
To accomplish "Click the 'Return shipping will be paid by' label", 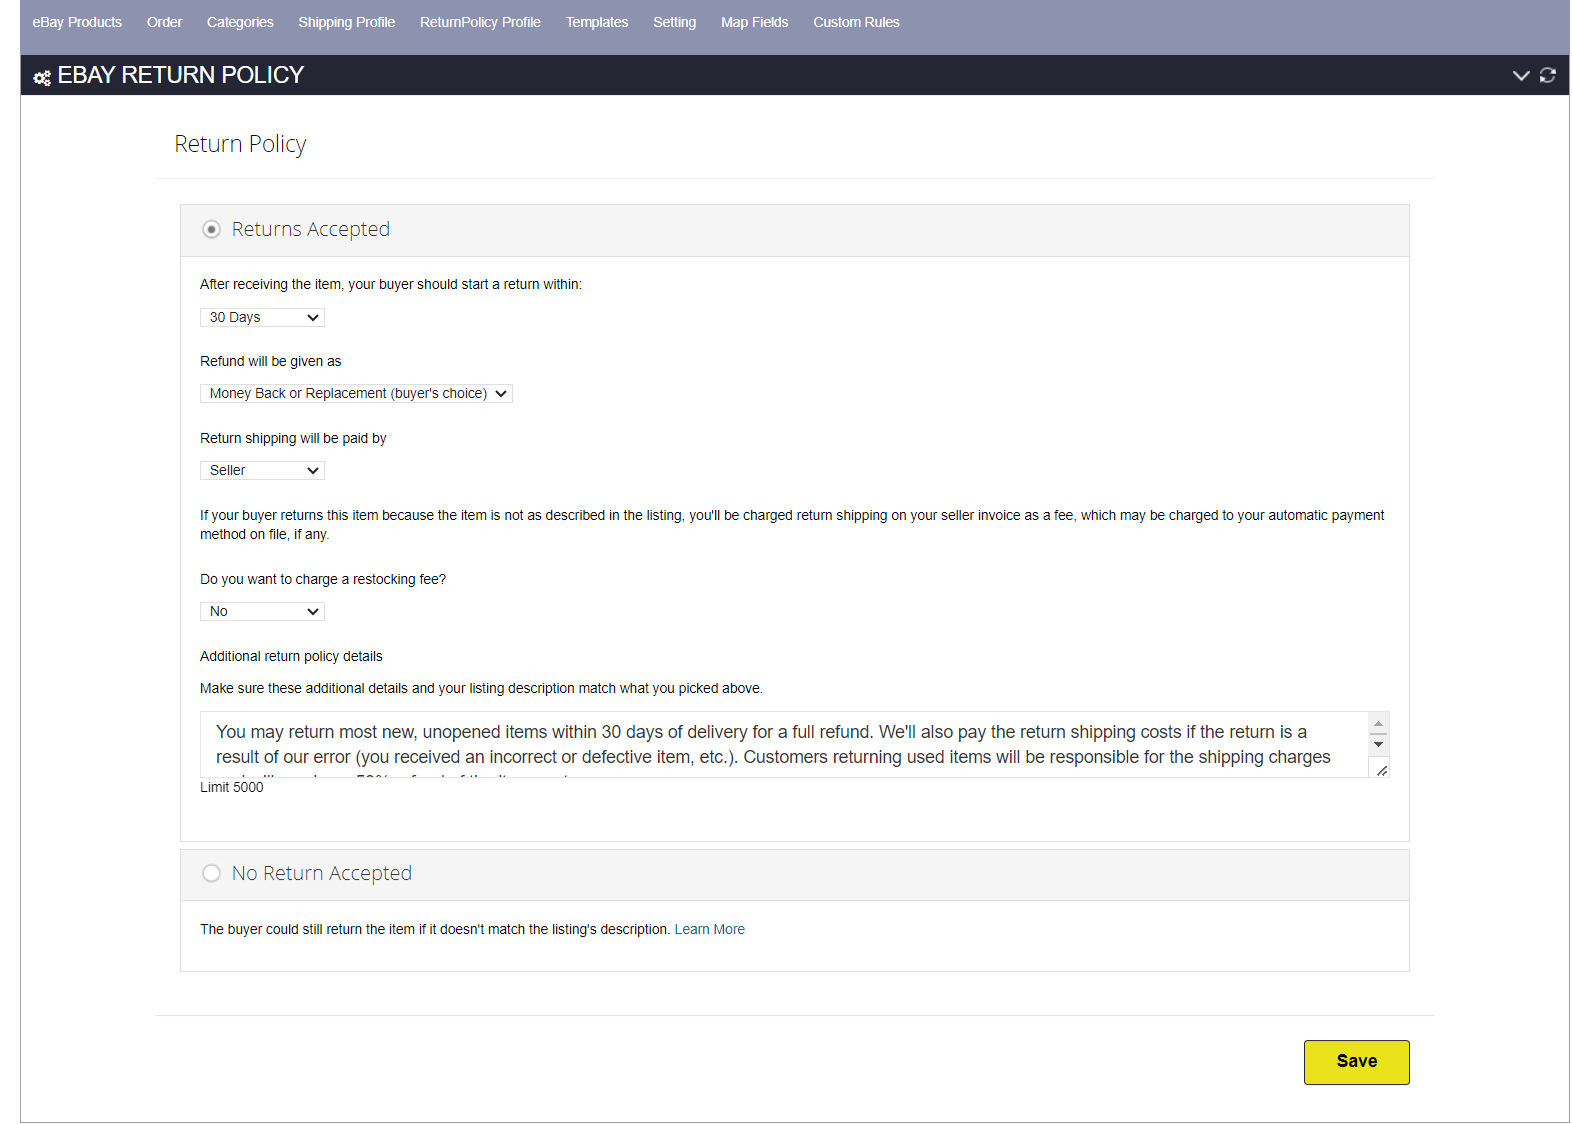I will pyautogui.click(x=293, y=438).
